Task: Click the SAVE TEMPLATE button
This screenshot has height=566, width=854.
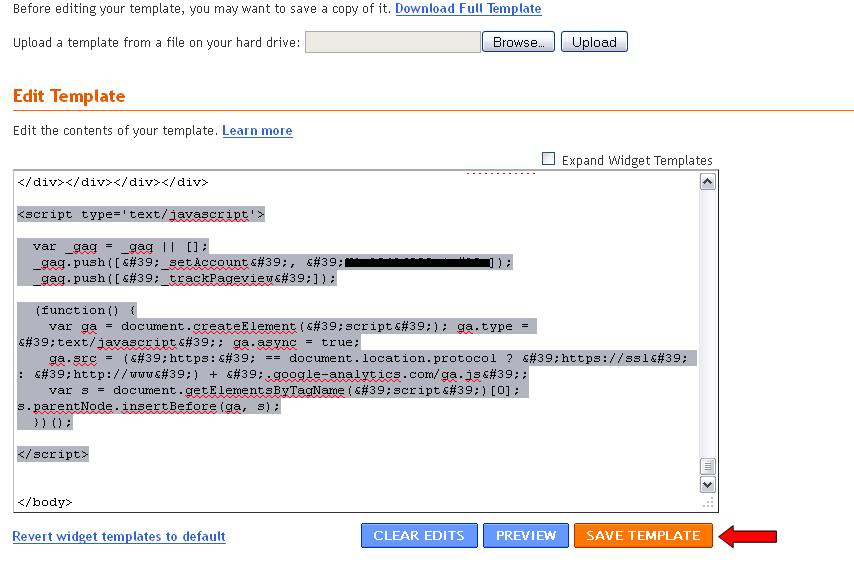Action: (x=643, y=535)
